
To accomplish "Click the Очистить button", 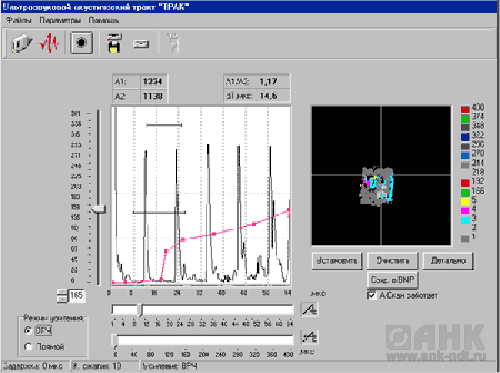I will [x=393, y=261].
